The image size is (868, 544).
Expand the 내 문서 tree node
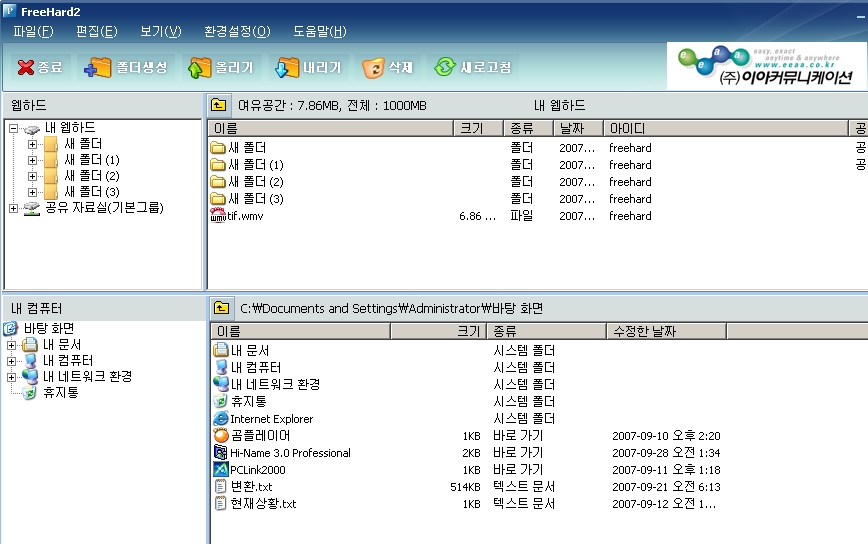tap(12, 345)
